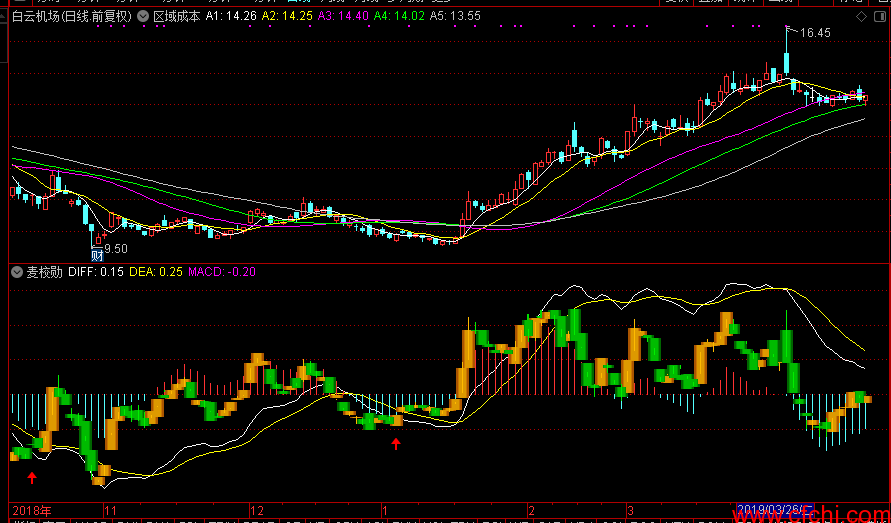This screenshot has height=523, width=891.
Task: Click the MACD: -0.20 readout
Action: pyautogui.click(x=222, y=272)
